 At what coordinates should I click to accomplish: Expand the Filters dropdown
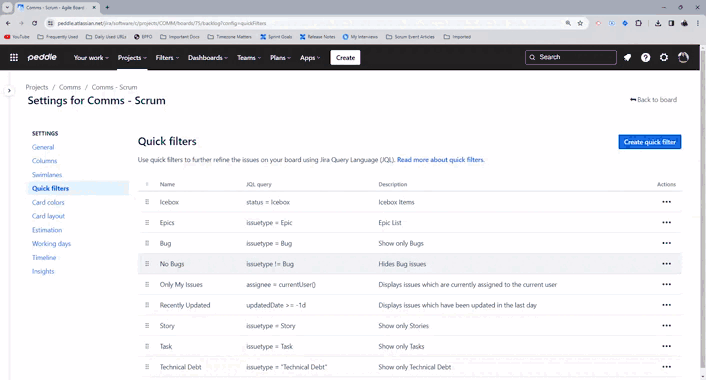point(167,58)
